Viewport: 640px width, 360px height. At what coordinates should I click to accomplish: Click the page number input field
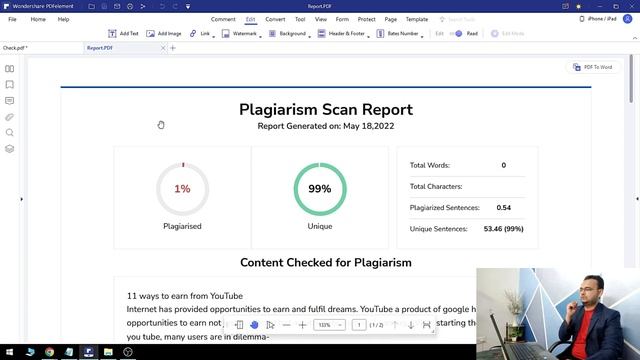(359, 325)
